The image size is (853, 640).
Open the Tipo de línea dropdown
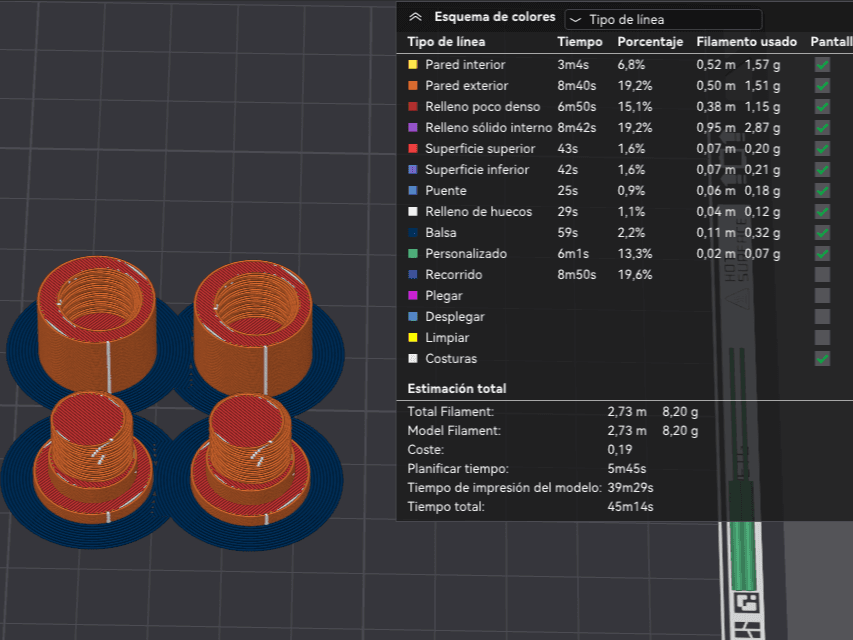[x=663, y=20]
